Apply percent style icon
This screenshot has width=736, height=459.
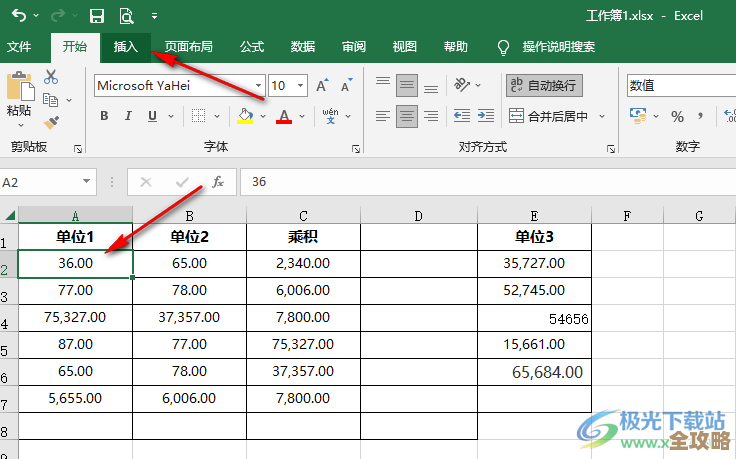click(x=677, y=116)
